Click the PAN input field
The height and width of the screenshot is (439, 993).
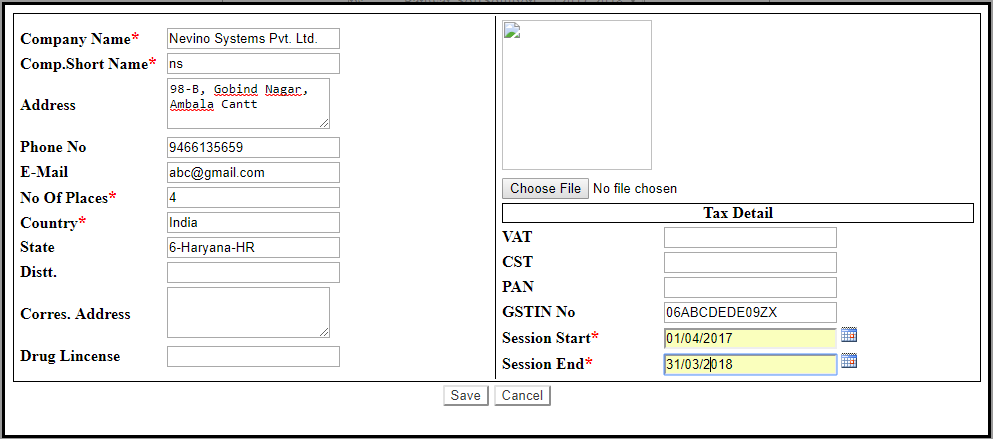coord(750,287)
